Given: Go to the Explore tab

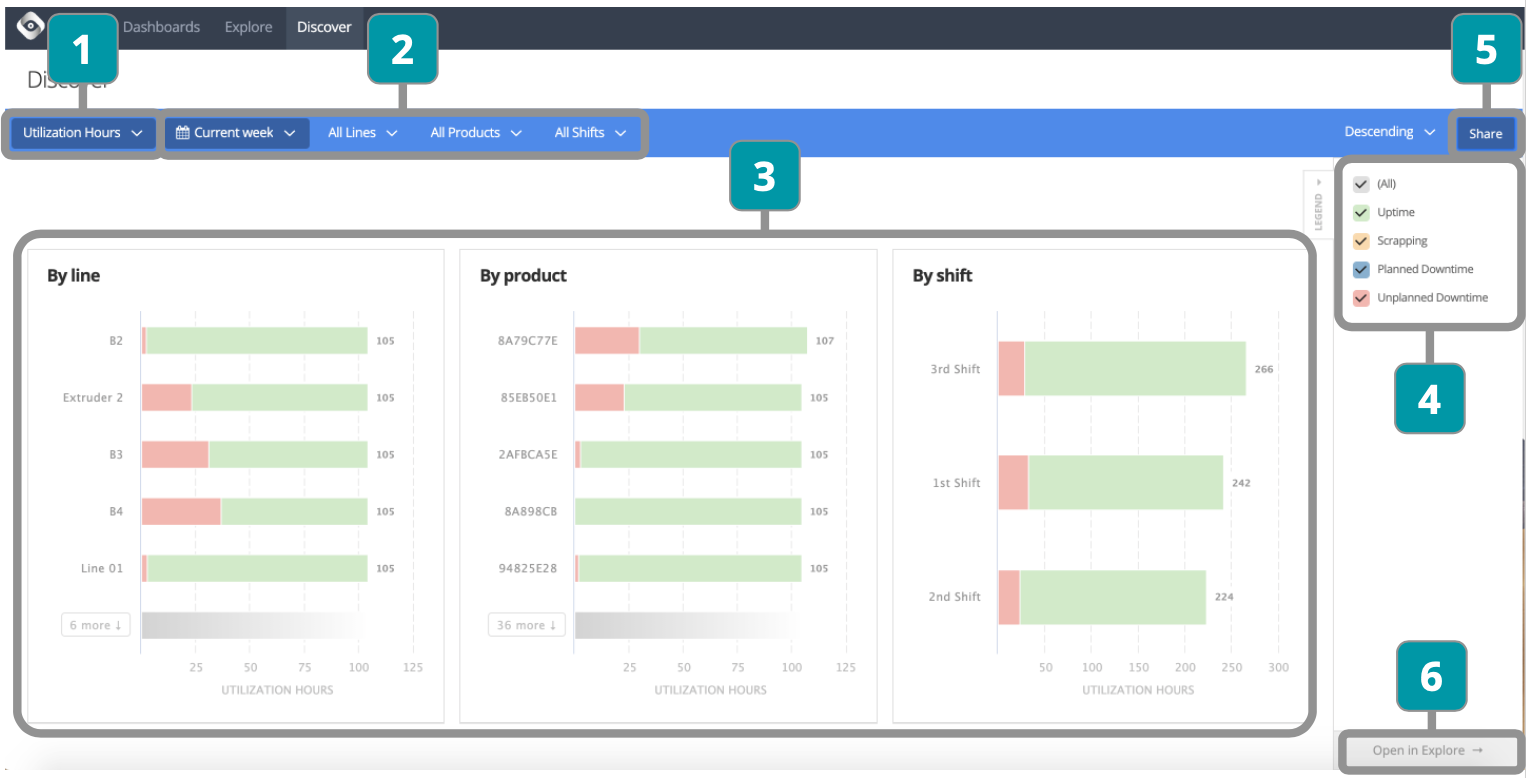Looking at the screenshot, I should 248,27.
